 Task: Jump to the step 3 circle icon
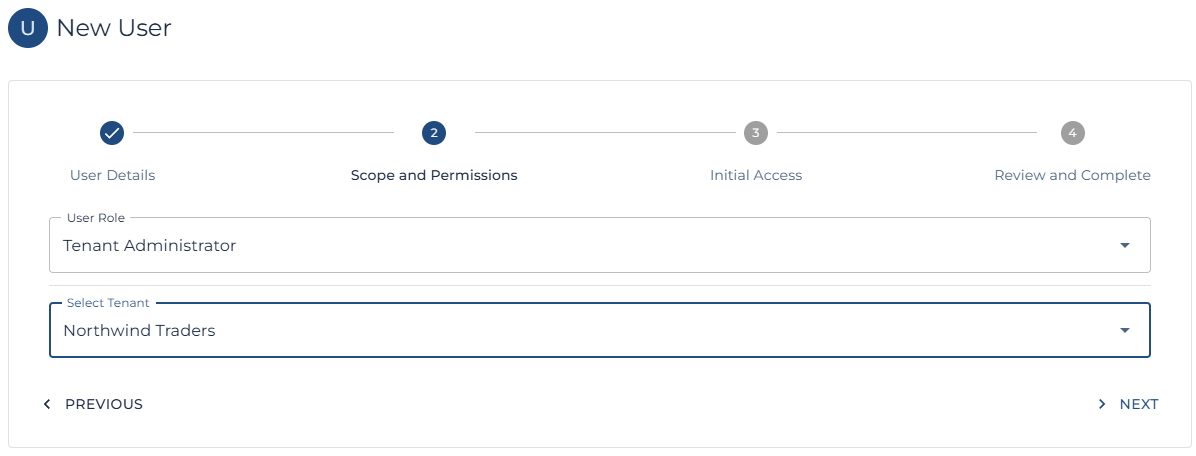click(x=756, y=133)
